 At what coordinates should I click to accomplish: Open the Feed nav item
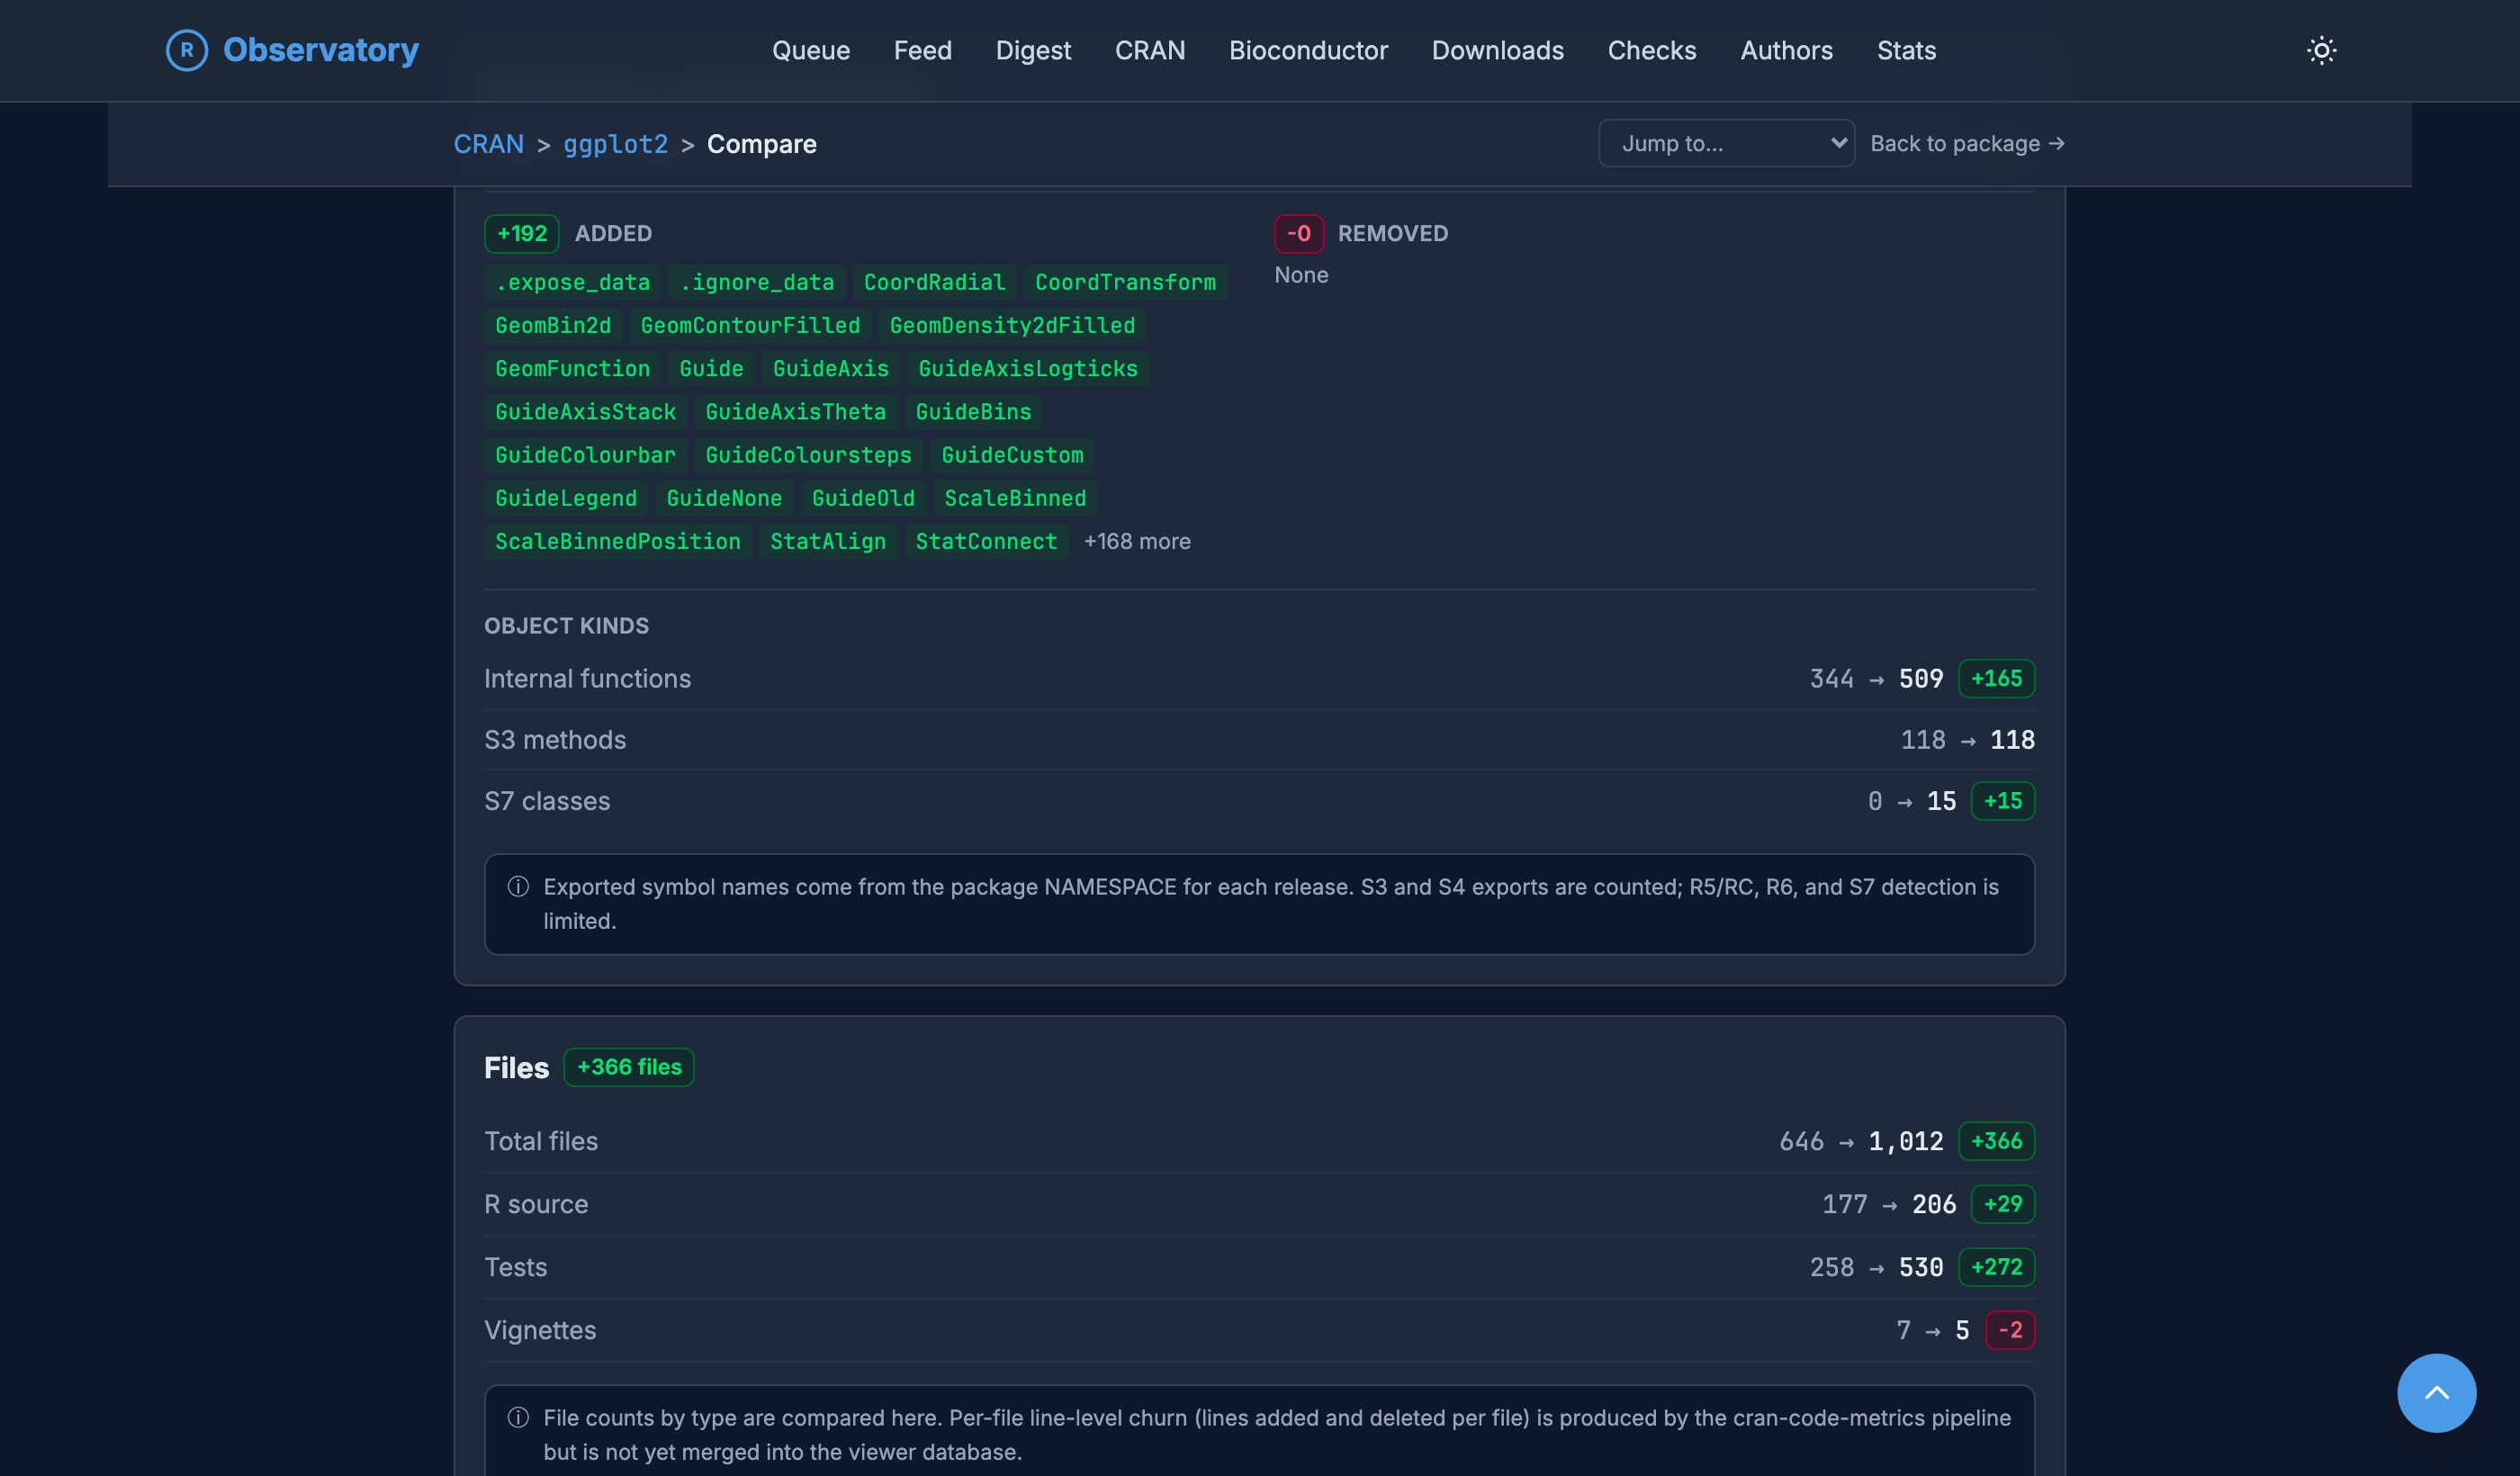coord(922,50)
